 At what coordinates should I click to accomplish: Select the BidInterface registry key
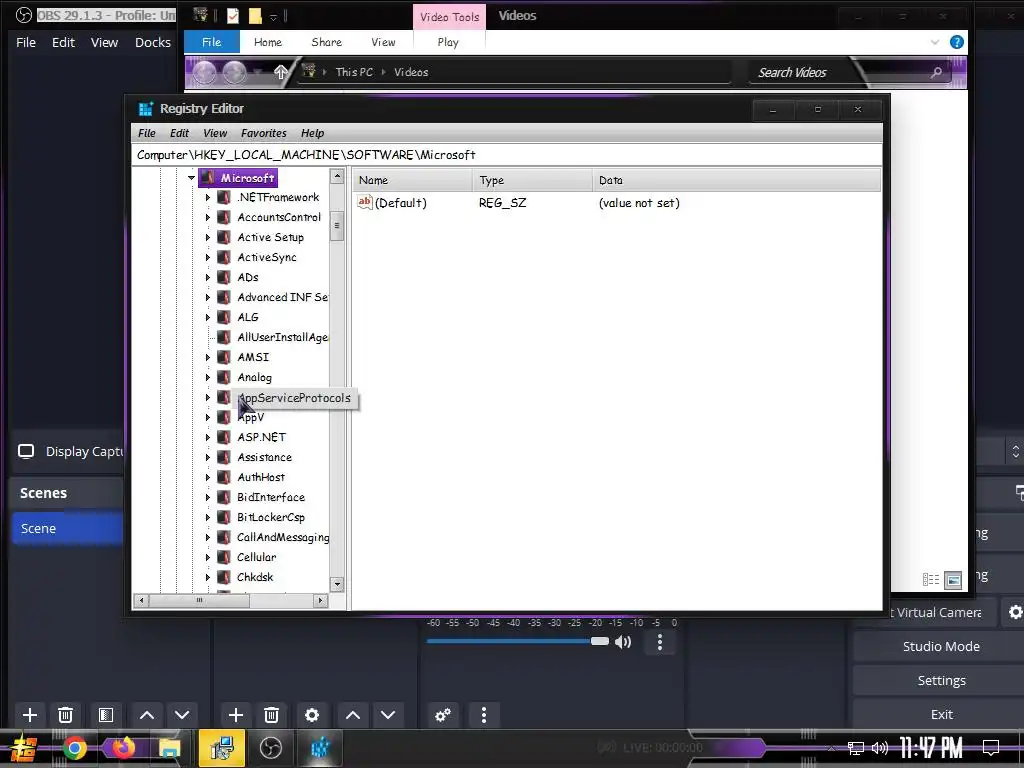coord(270,498)
